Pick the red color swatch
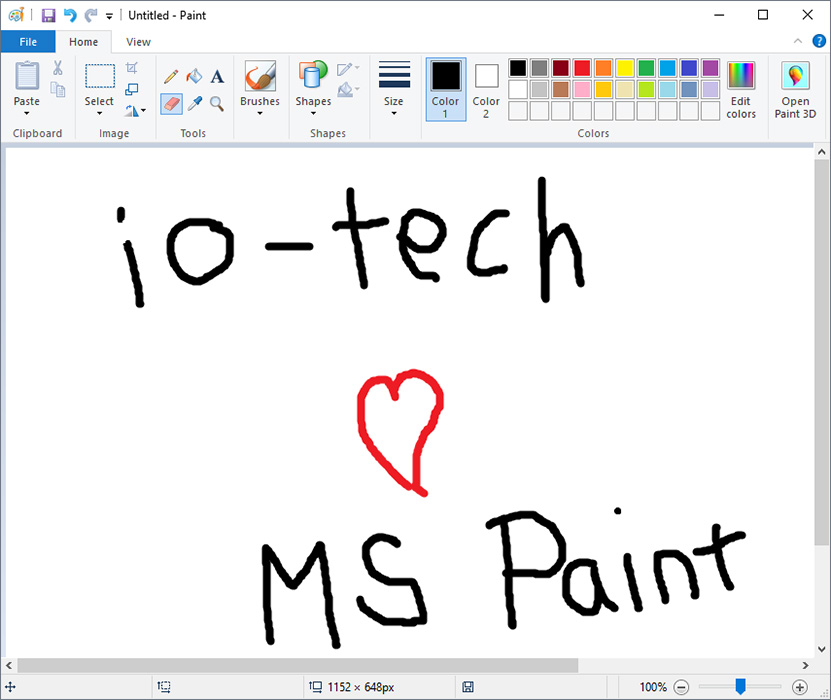The width and height of the screenshot is (831, 700). click(582, 68)
